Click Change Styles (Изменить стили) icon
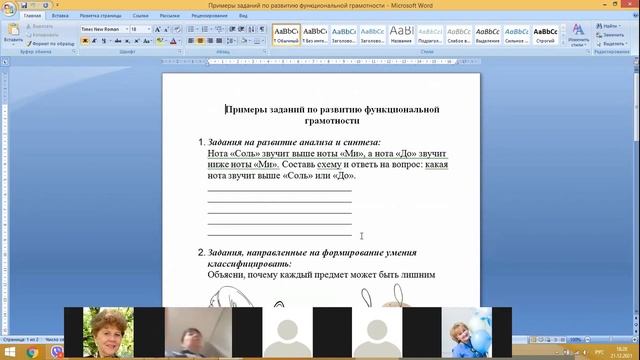640x360 pixels. point(578,34)
